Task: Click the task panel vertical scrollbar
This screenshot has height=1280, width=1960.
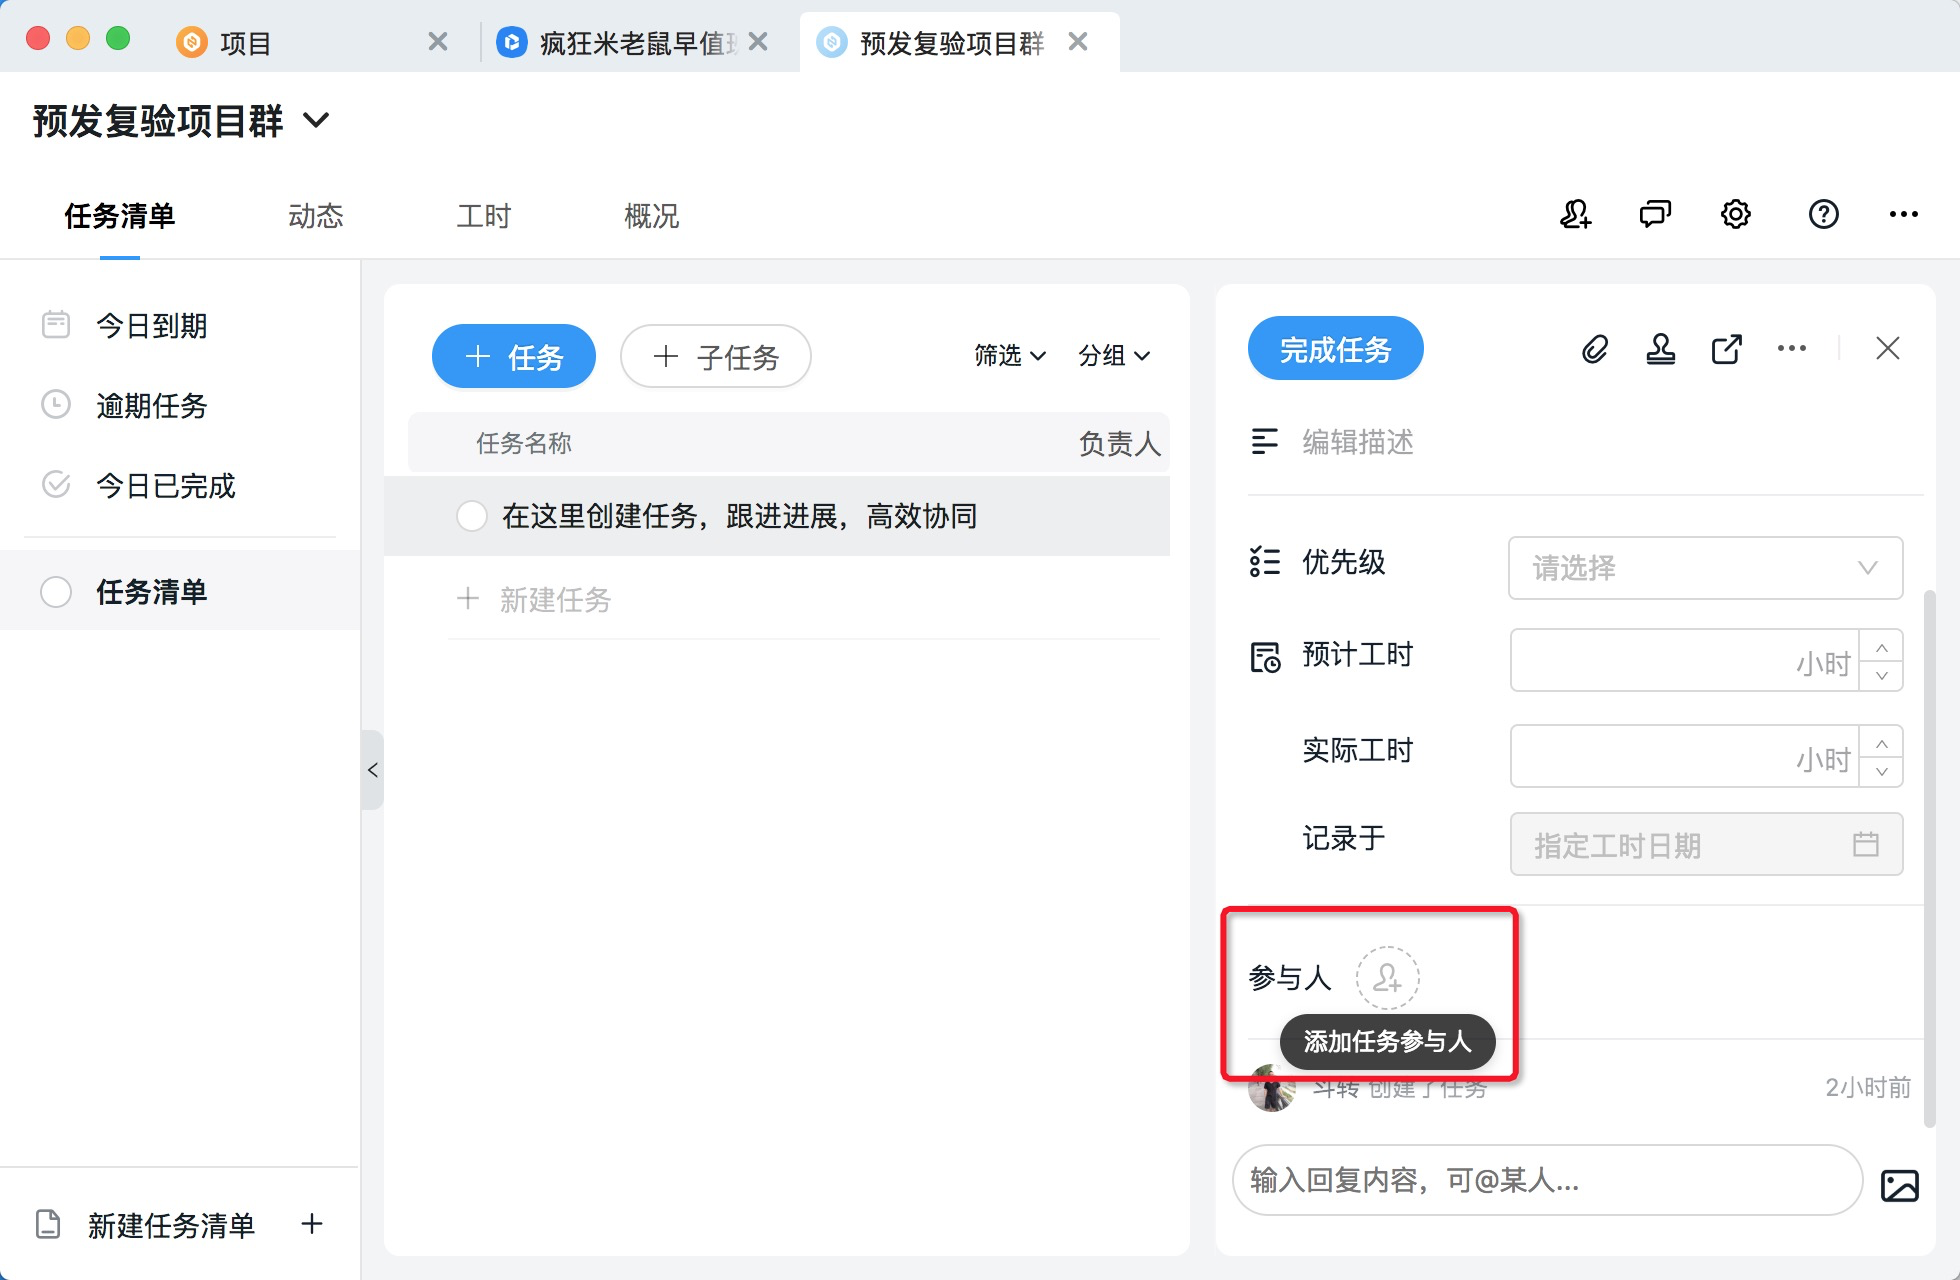Action: pyautogui.click(x=1929, y=860)
